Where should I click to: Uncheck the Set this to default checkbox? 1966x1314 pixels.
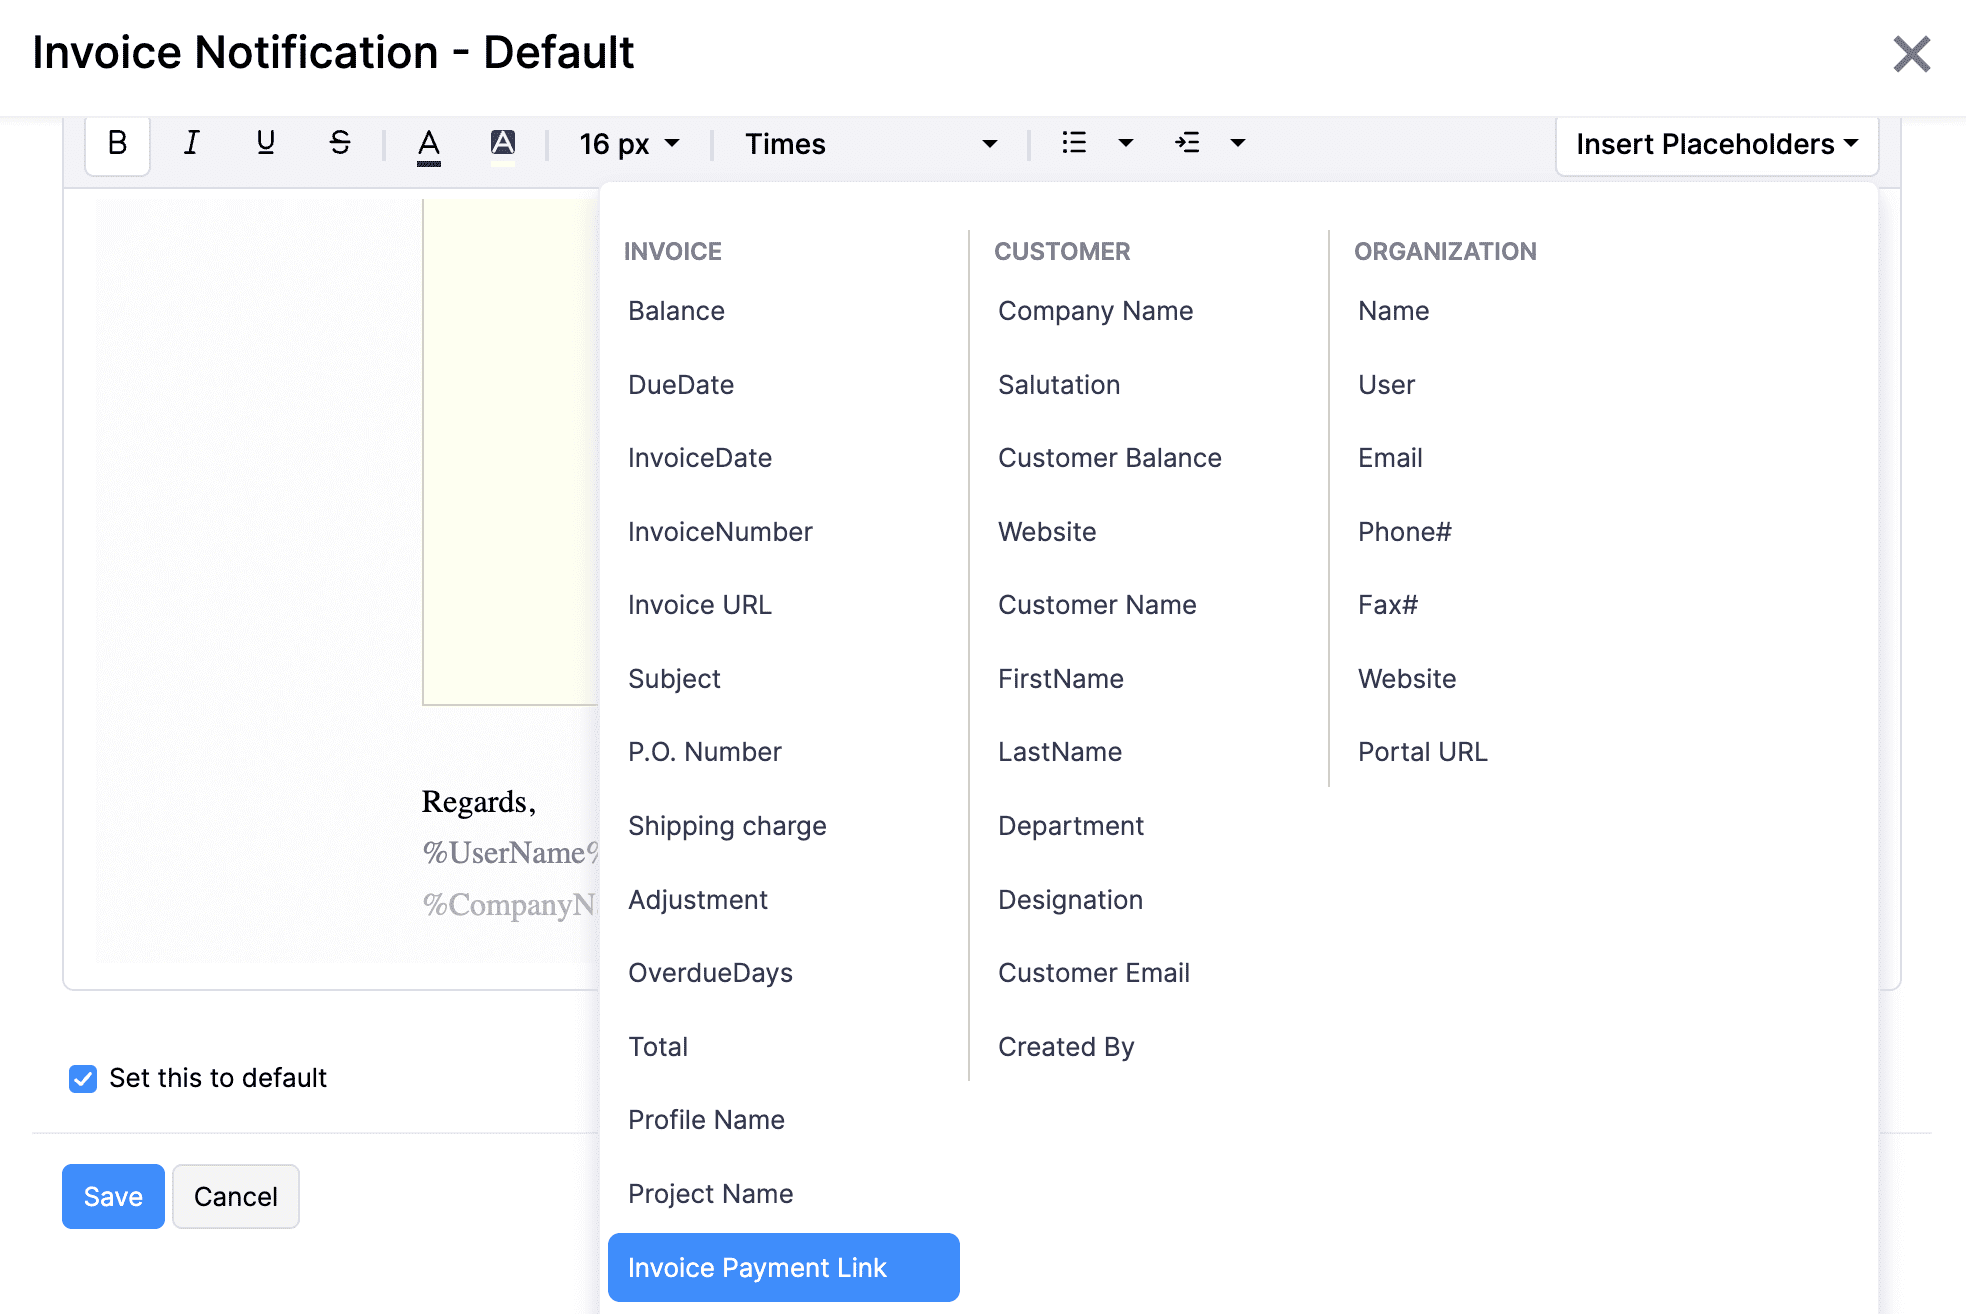83,1078
